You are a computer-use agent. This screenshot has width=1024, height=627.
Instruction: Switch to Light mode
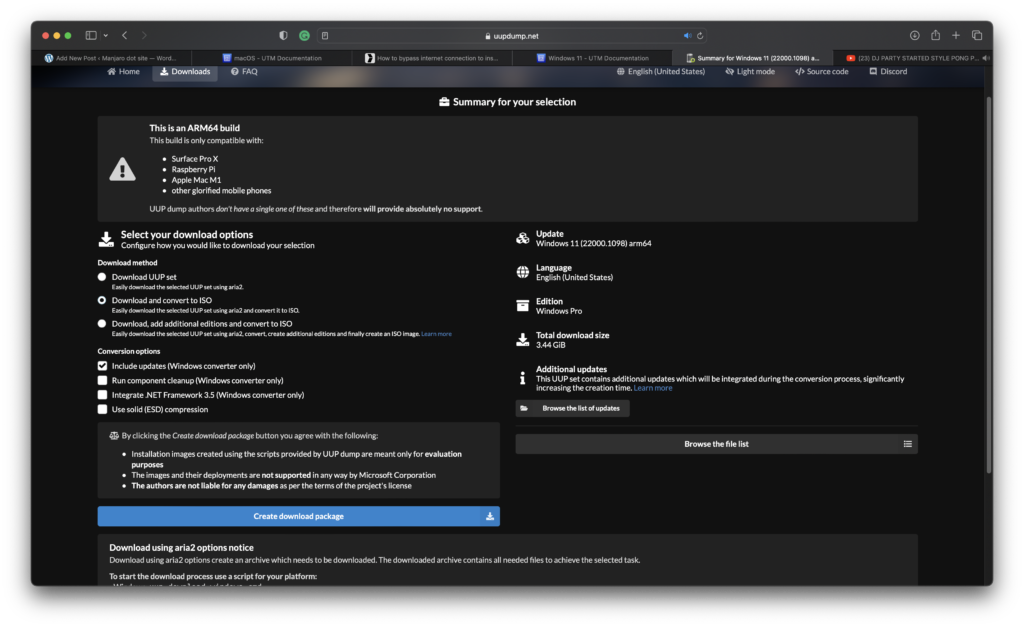[750, 71]
